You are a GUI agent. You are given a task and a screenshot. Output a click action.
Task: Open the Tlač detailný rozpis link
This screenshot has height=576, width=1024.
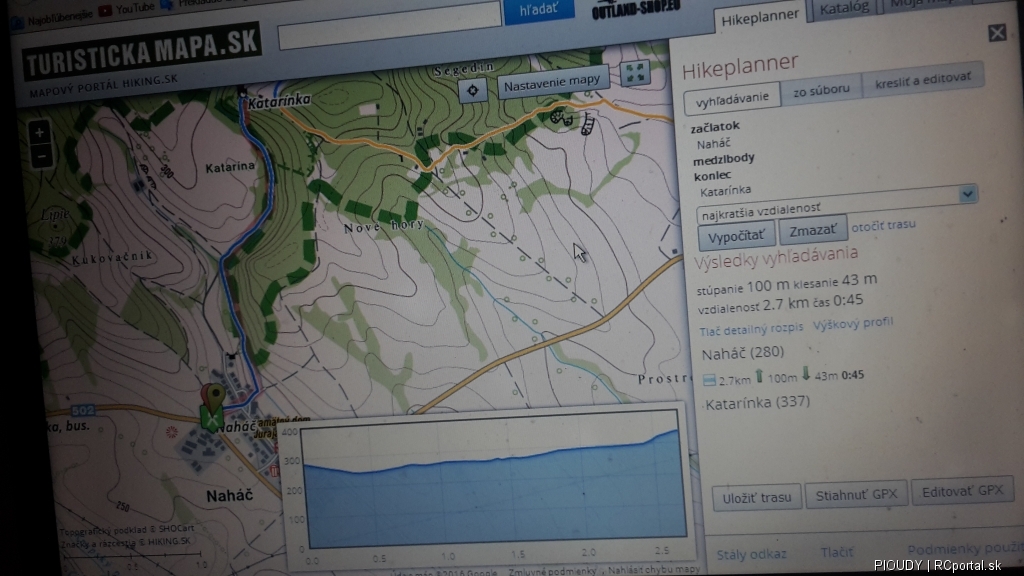click(751, 330)
